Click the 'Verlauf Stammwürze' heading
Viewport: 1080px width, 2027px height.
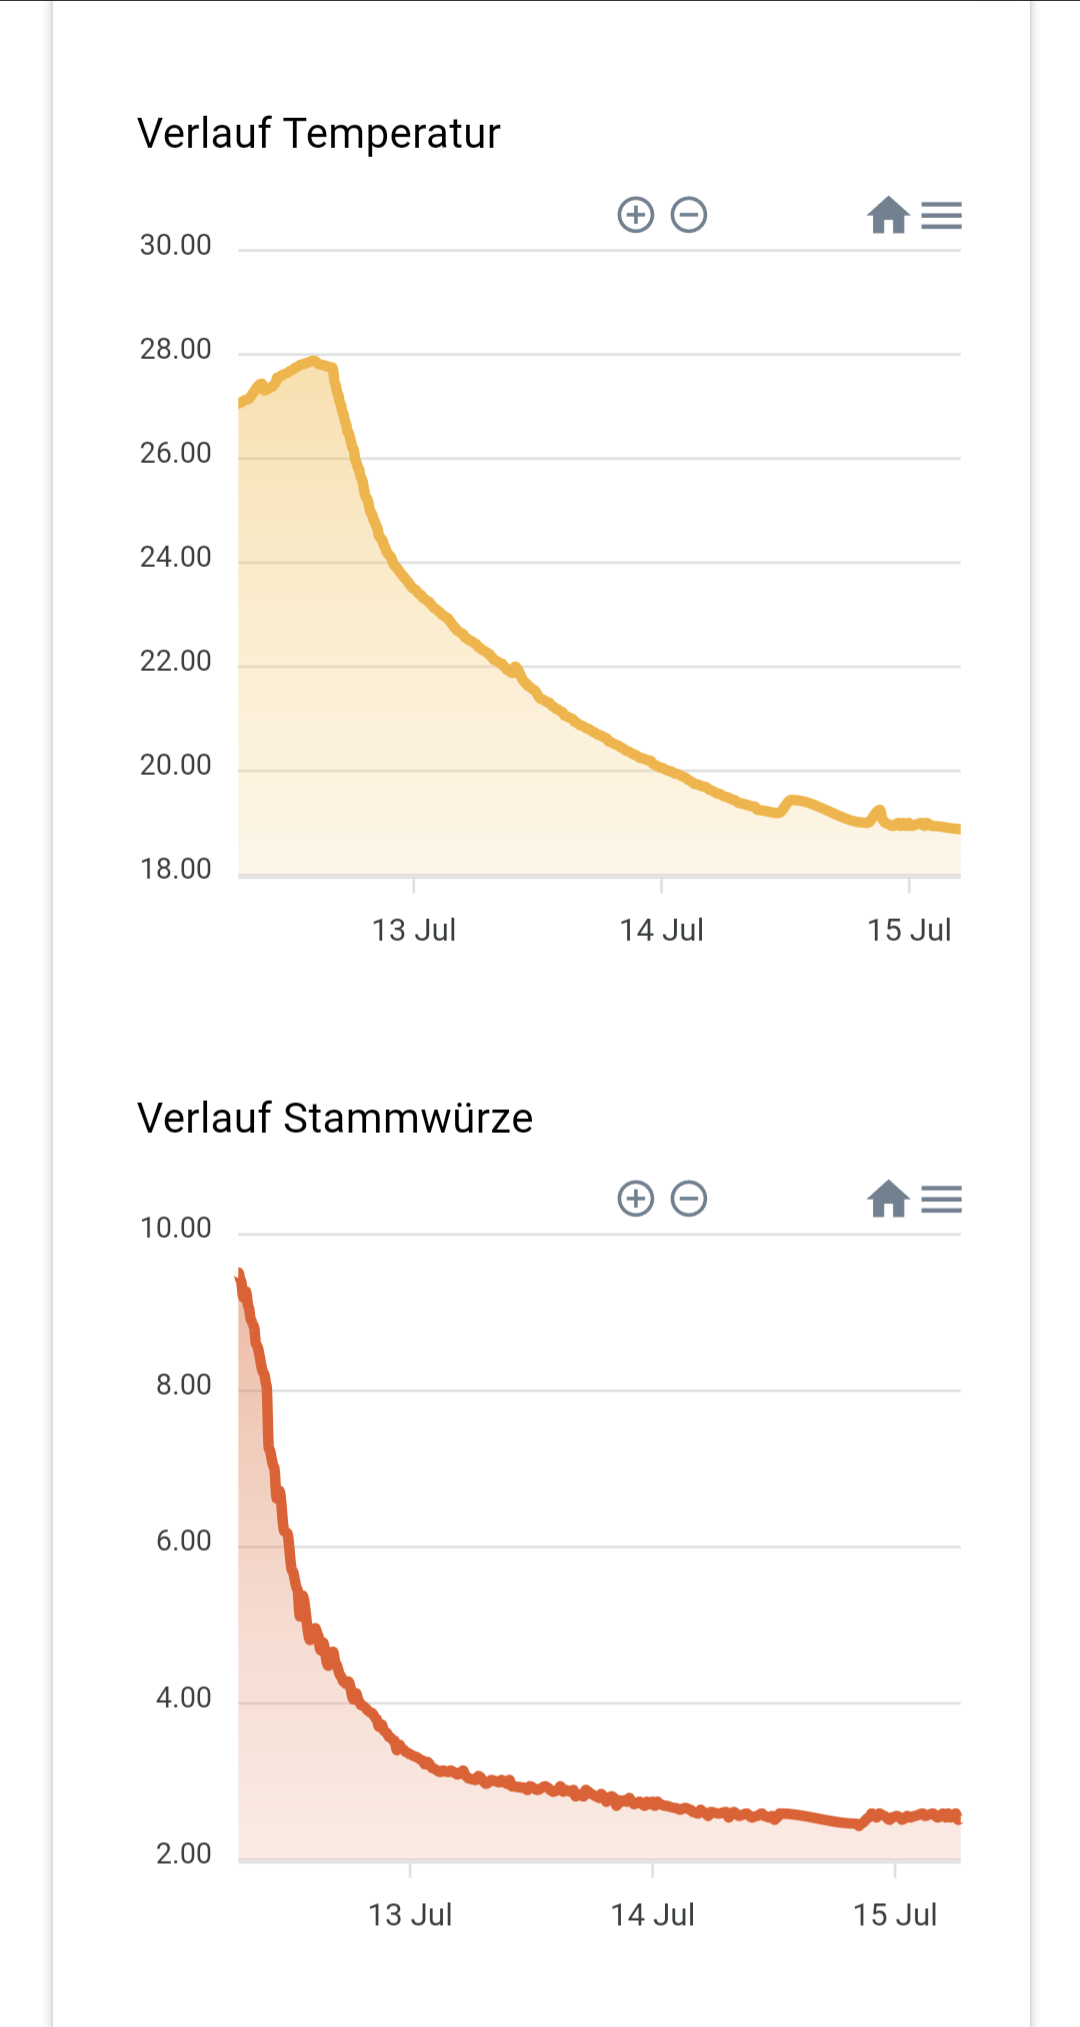pyautogui.click(x=335, y=1118)
